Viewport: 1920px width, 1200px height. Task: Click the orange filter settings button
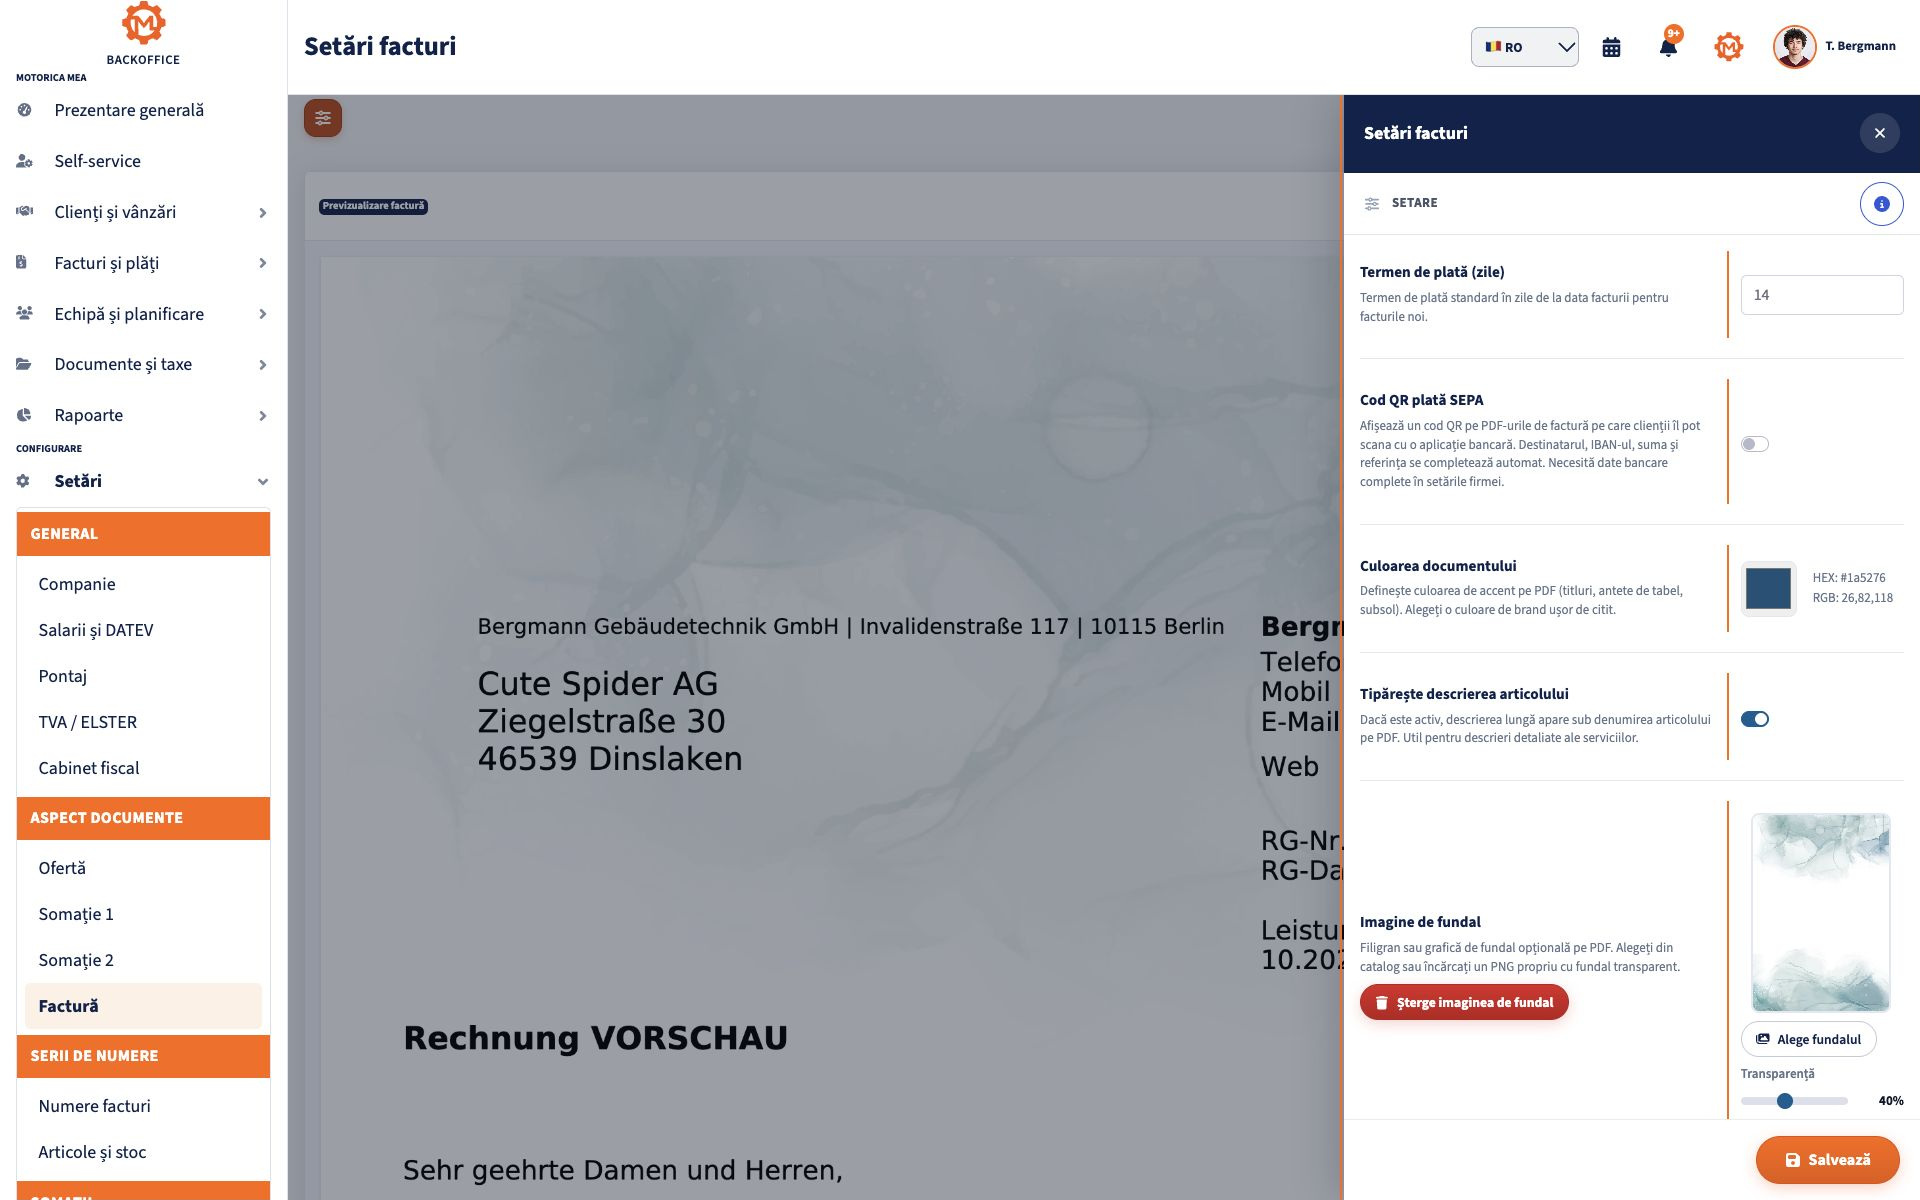pyautogui.click(x=323, y=118)
